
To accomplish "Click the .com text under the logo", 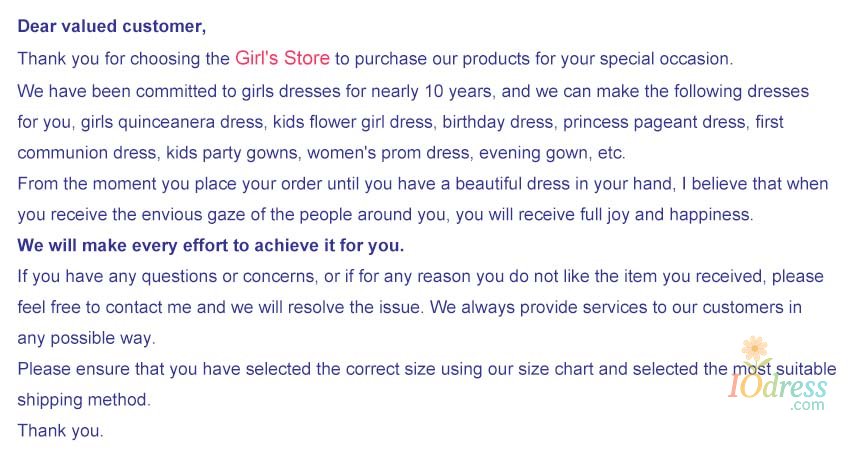I will pyautogui.click(x=807, y=406).
